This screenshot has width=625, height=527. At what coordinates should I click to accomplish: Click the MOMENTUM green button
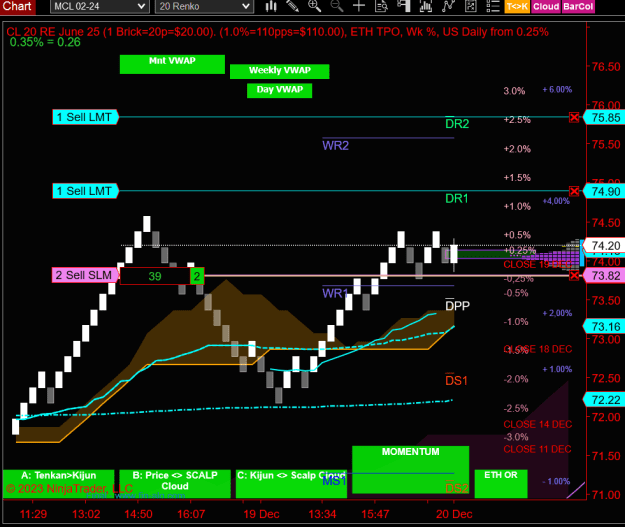pos(411,470)
